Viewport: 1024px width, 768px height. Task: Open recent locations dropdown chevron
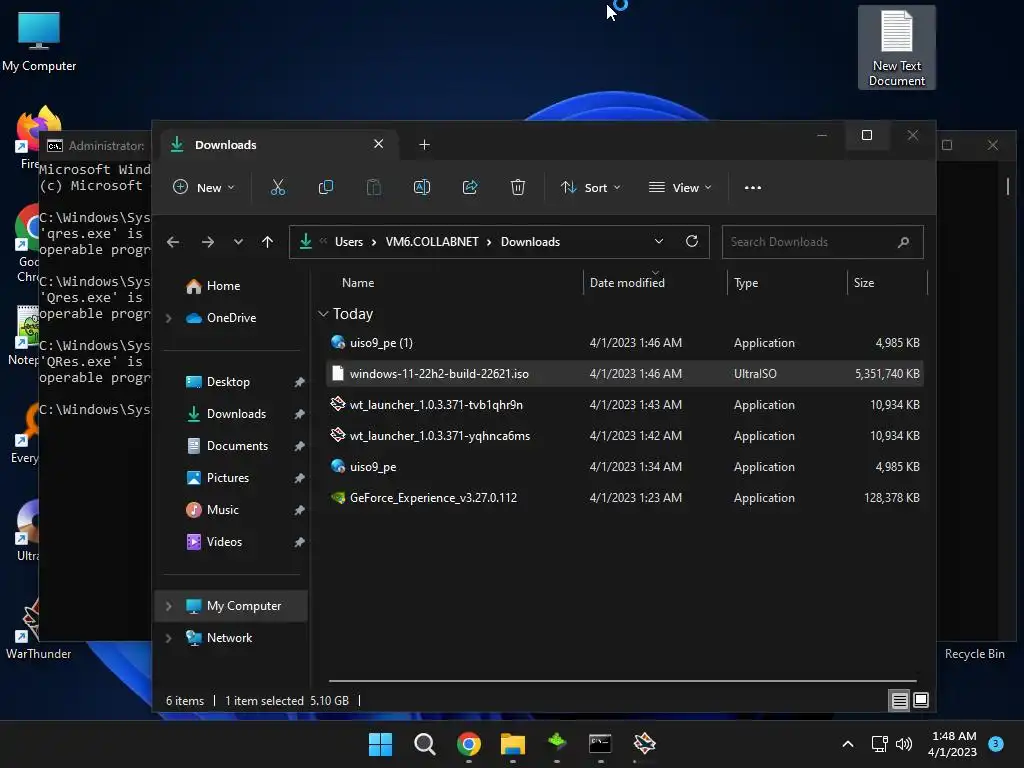pos(238,242)
